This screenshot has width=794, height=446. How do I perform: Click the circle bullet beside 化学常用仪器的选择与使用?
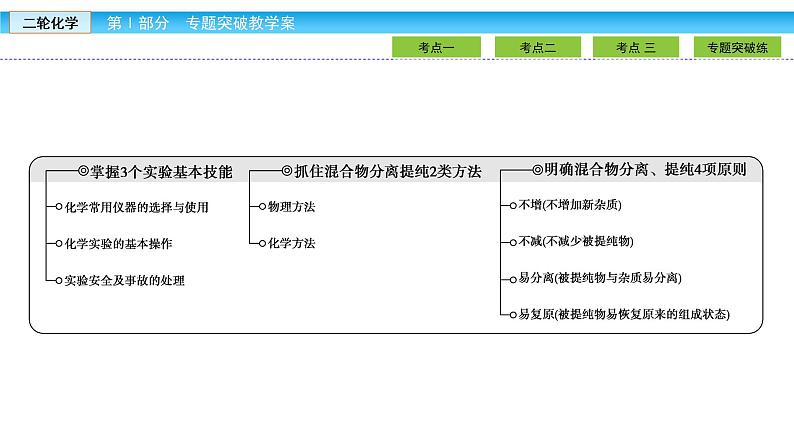click(x=59, y=207)
